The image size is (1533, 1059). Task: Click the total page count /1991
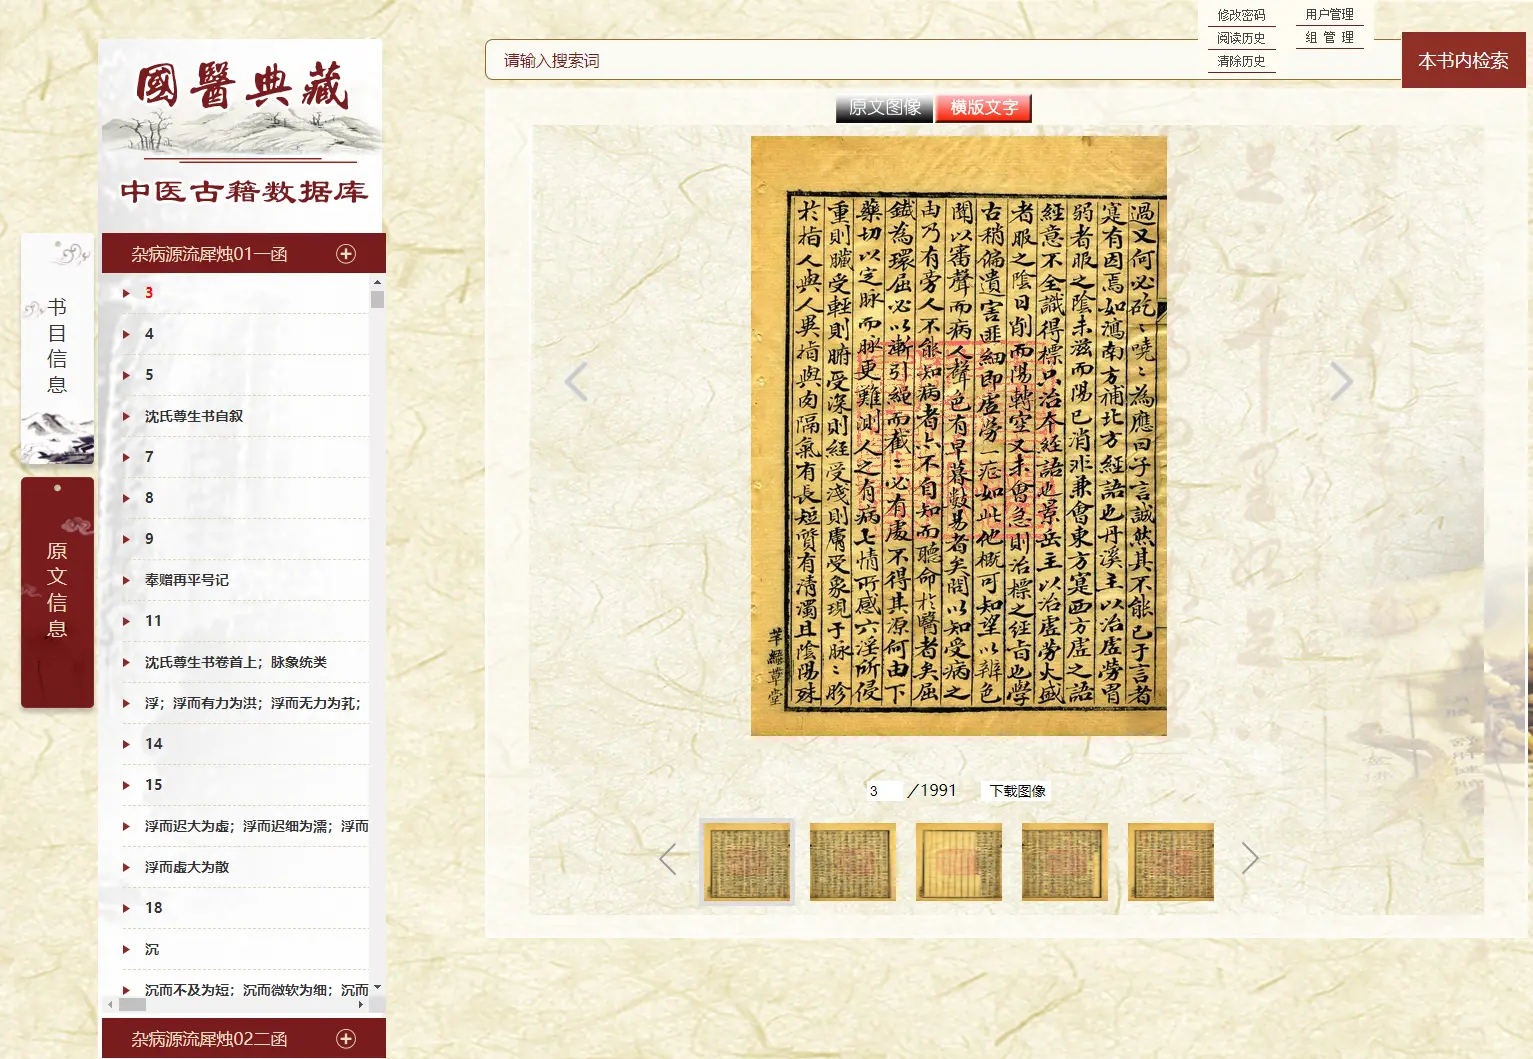click(932, 791)
